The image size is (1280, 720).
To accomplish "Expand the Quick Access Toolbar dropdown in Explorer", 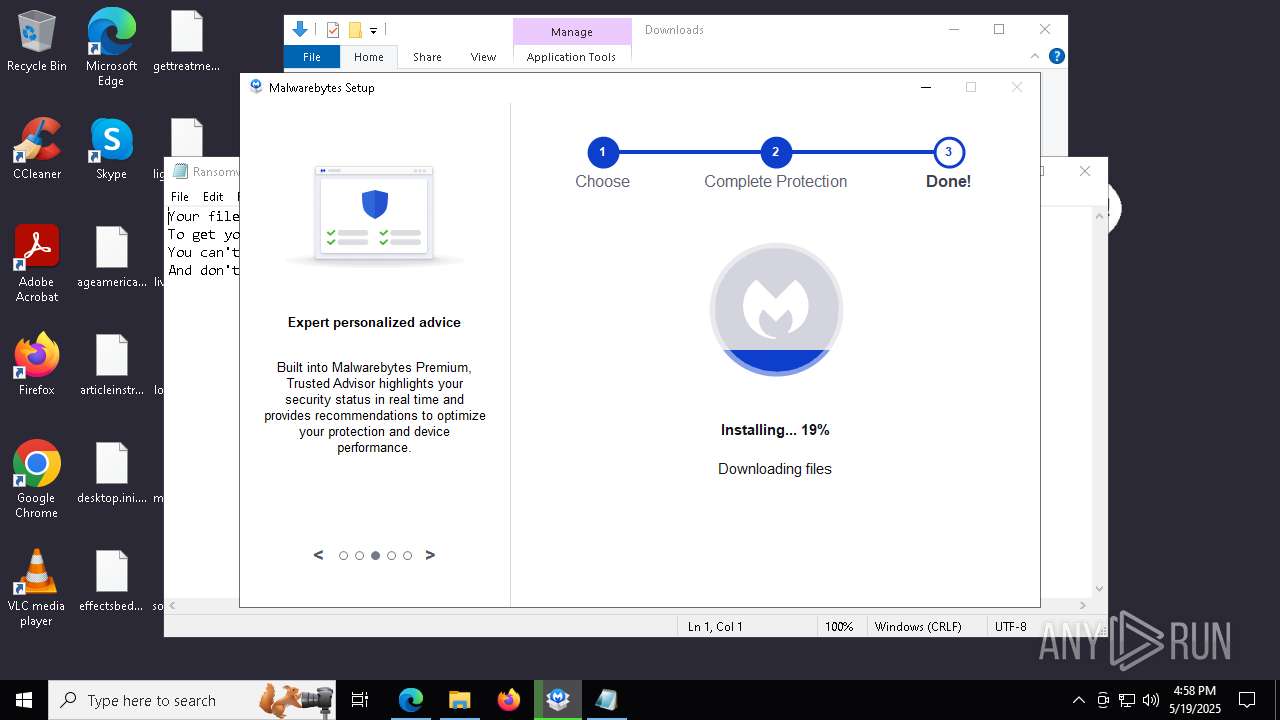I will (373, 31).
